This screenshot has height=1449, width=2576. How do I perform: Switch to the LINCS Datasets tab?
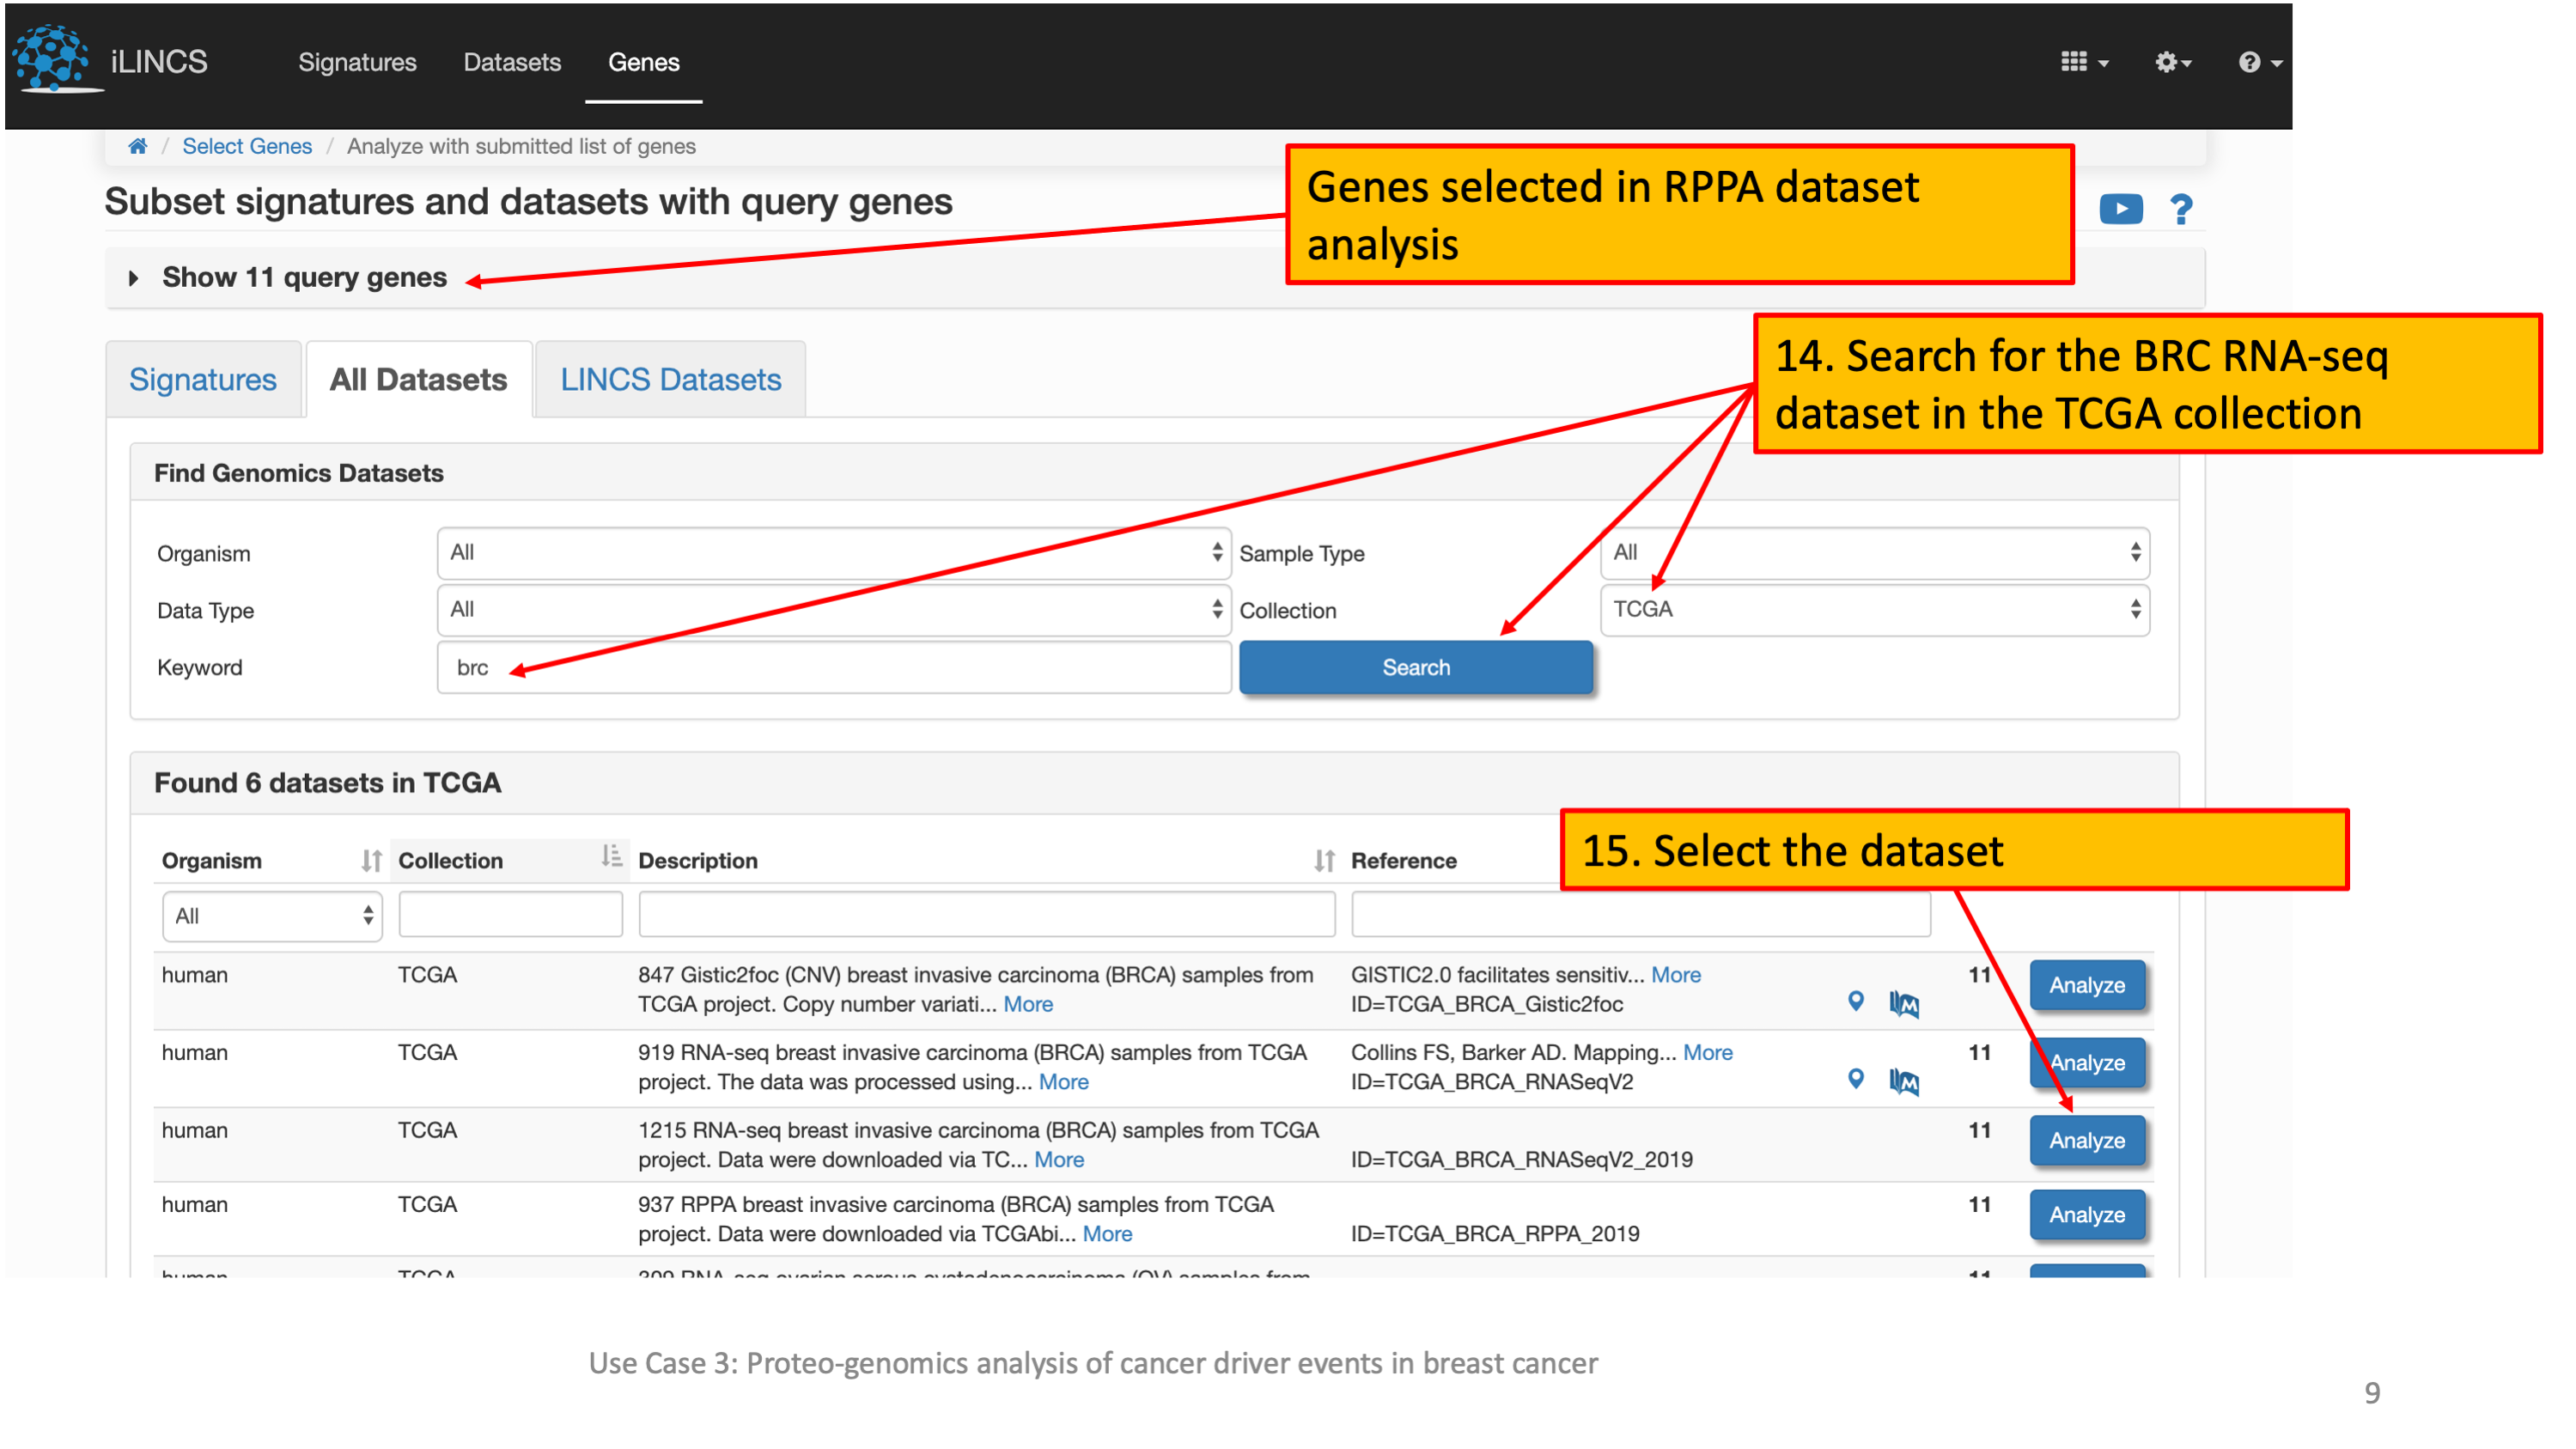tap(670, 380)
